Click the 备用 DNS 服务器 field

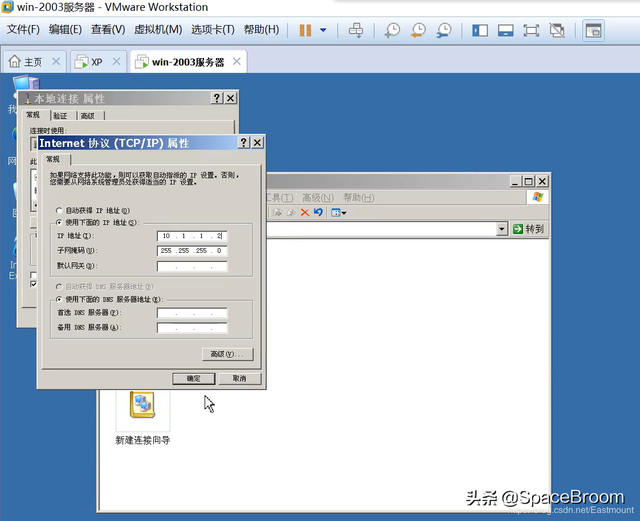coord(192,328)
